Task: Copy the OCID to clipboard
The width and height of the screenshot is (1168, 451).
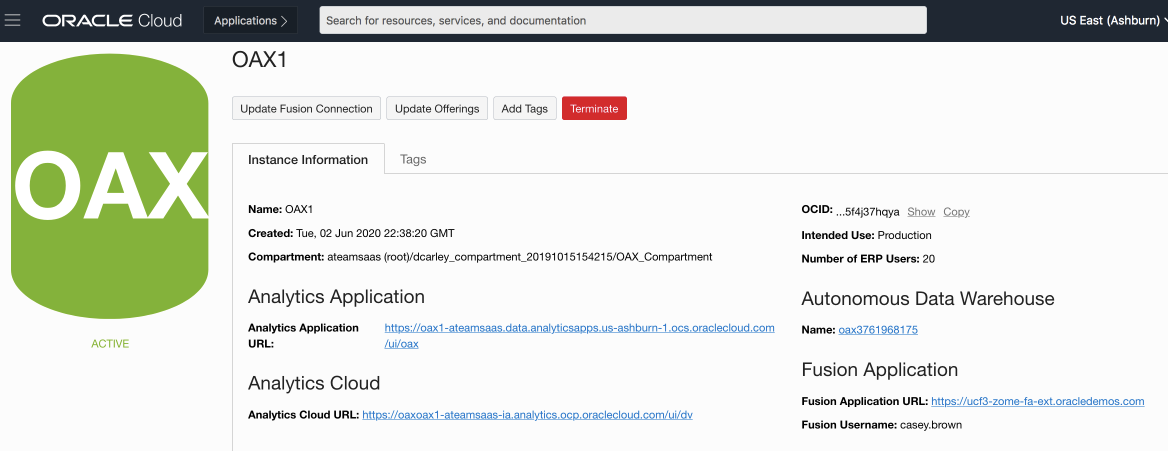Action: 956,212
